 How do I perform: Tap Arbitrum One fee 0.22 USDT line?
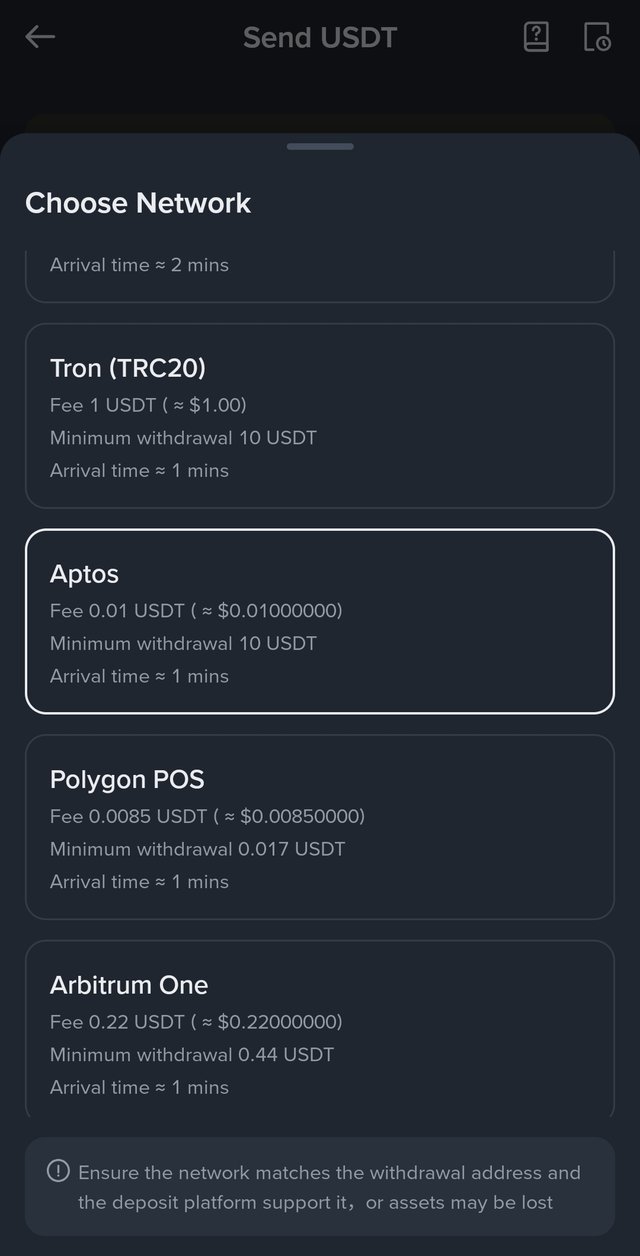coord(196,1022)
